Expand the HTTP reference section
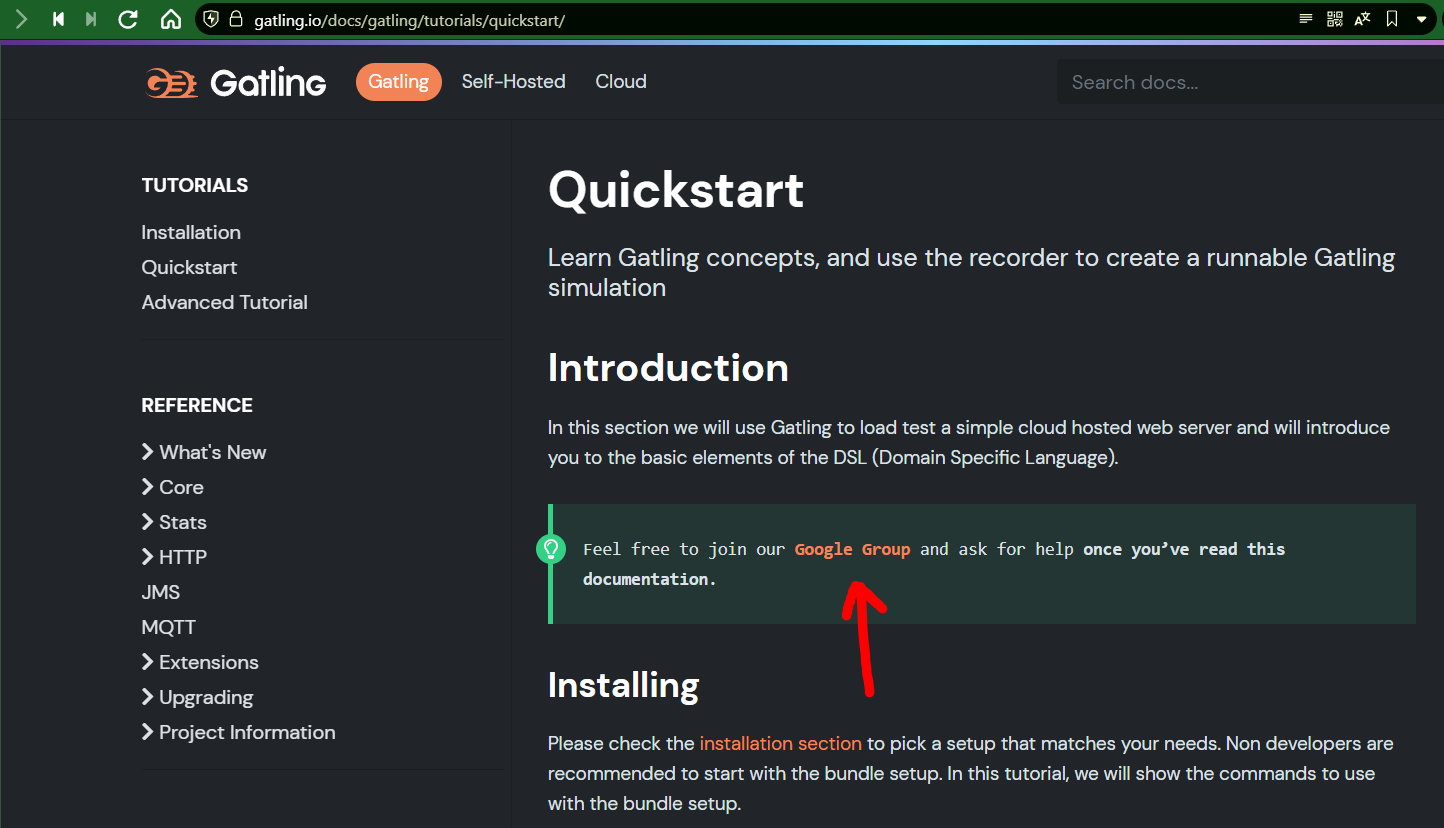This screenshot has height=828, width=1444. click(174, 557)
